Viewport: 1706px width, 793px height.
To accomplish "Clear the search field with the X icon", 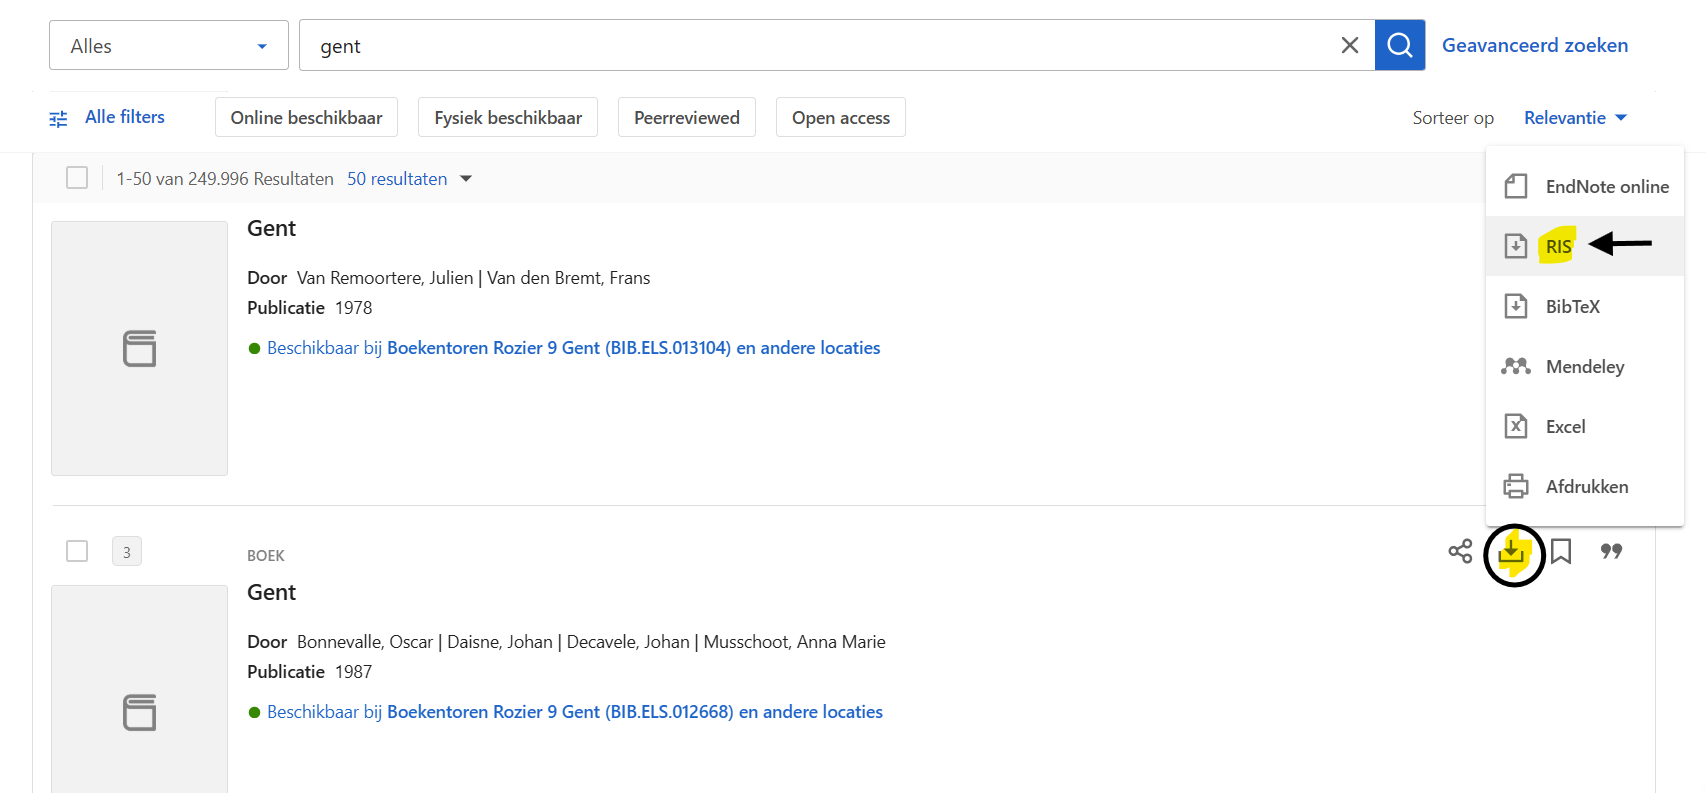I will pyautogui.click(x=1349, y=45).
